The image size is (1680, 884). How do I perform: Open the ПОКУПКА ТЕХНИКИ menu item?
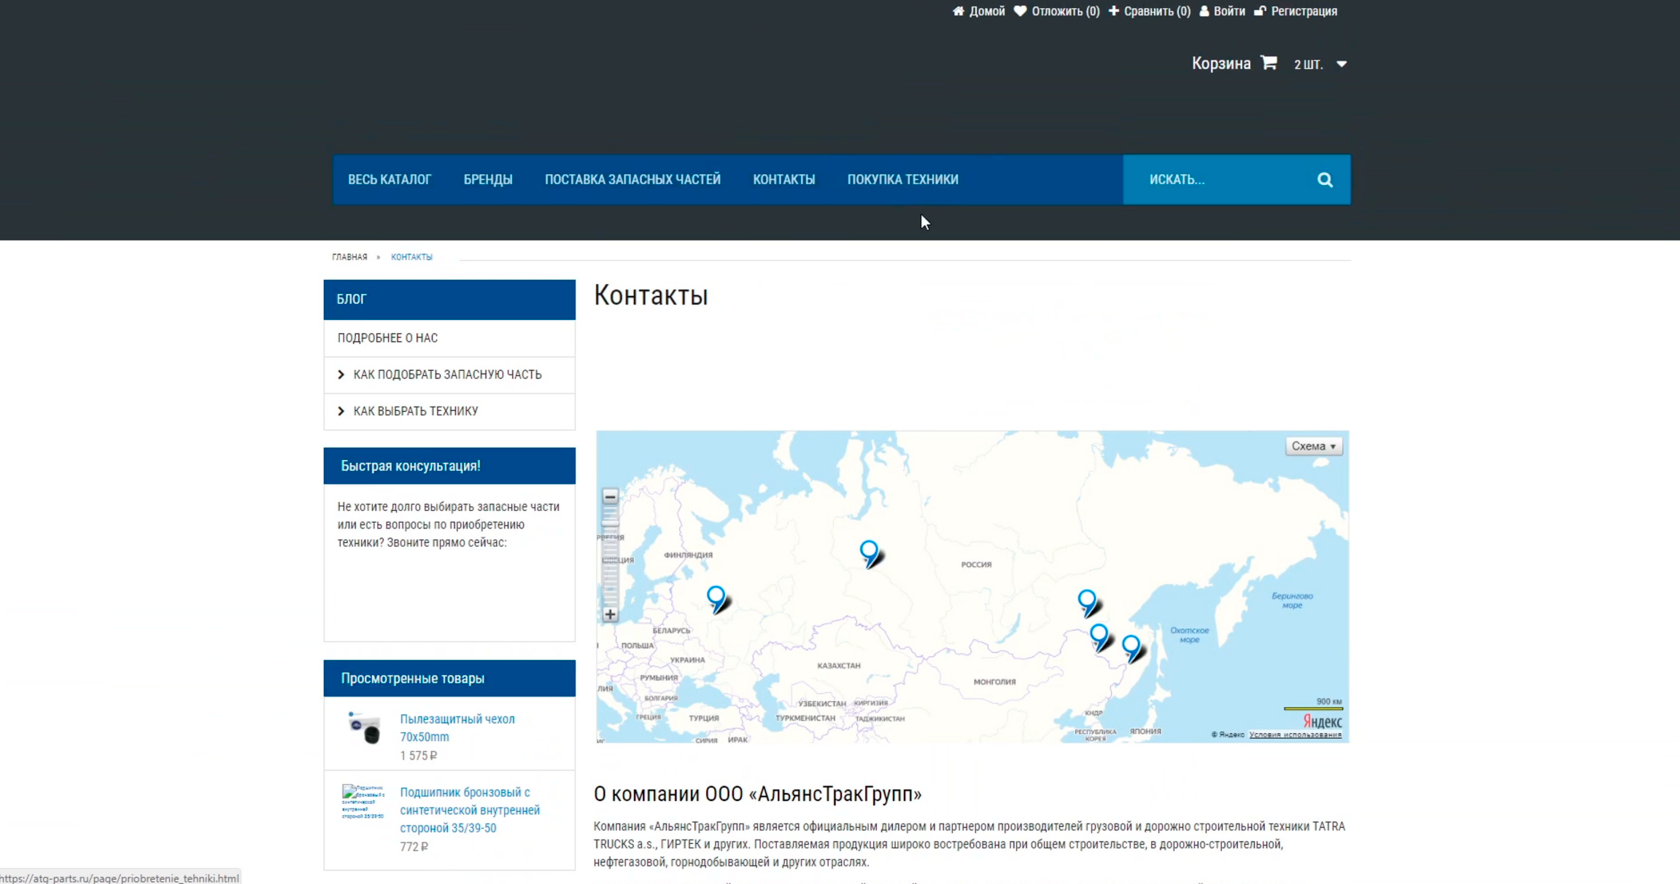click(x=903, y=180)
